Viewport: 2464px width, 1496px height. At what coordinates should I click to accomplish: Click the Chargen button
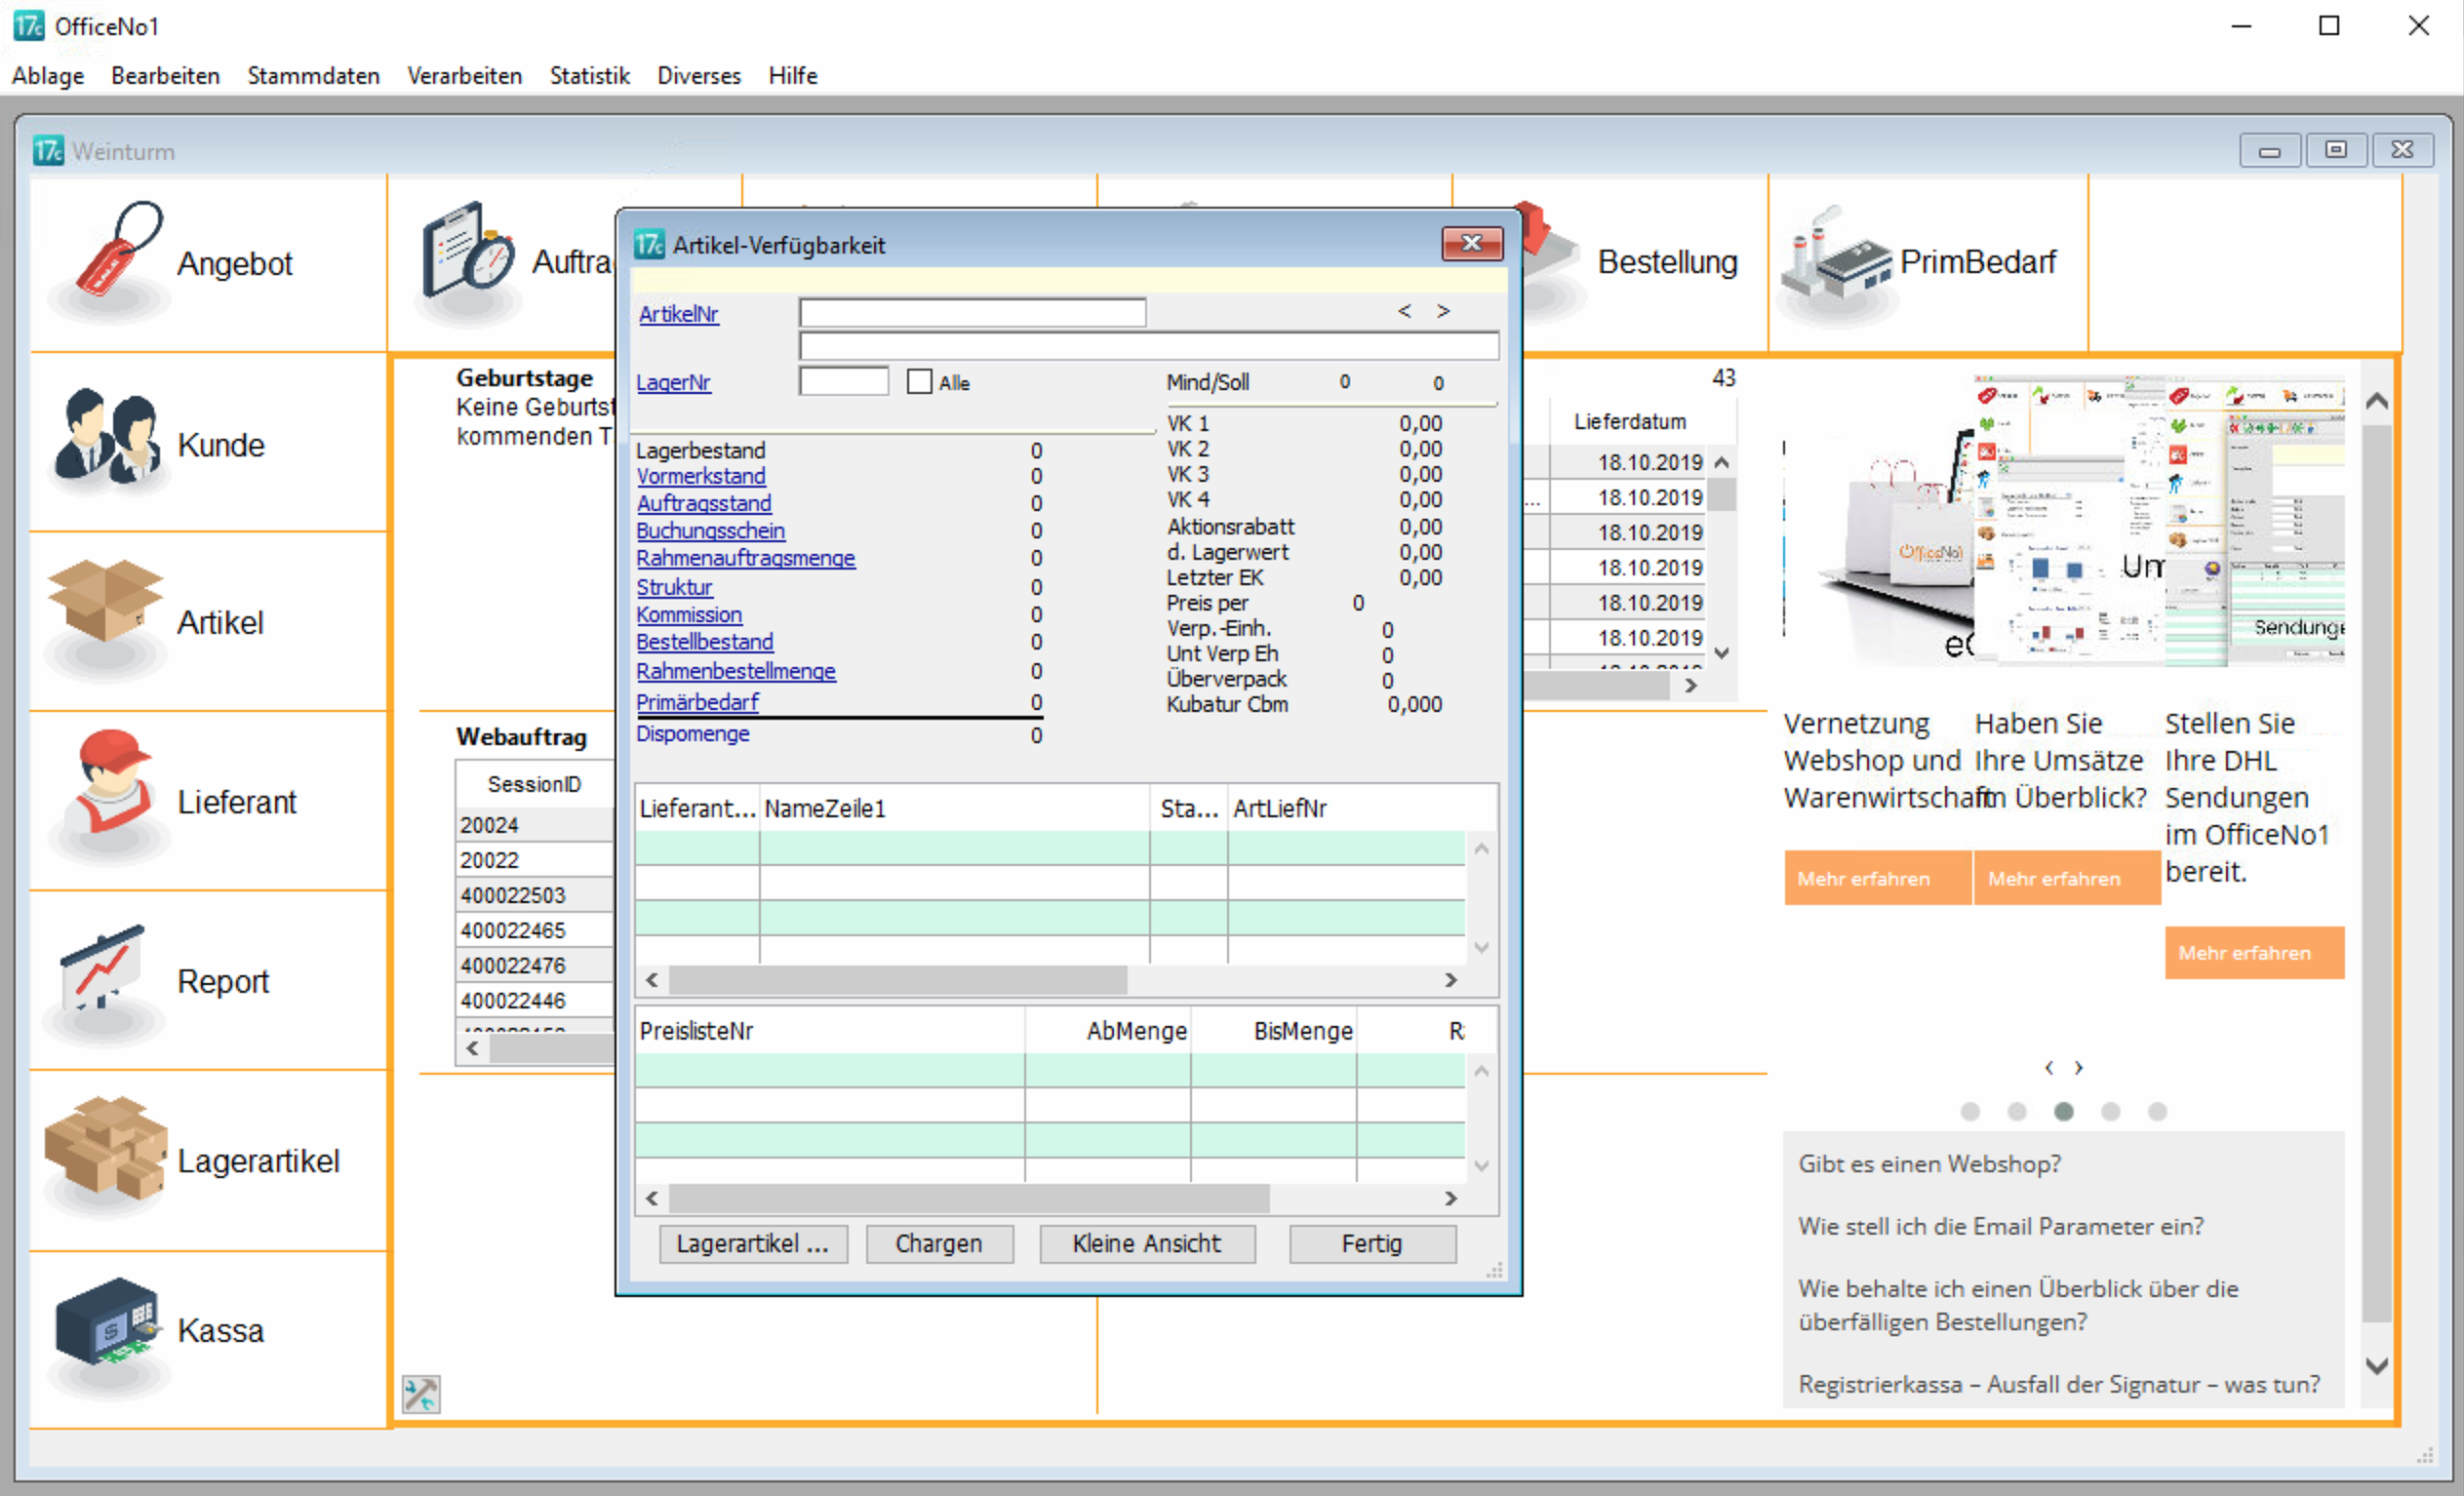pyautogui.click(x=939, y=1243)
